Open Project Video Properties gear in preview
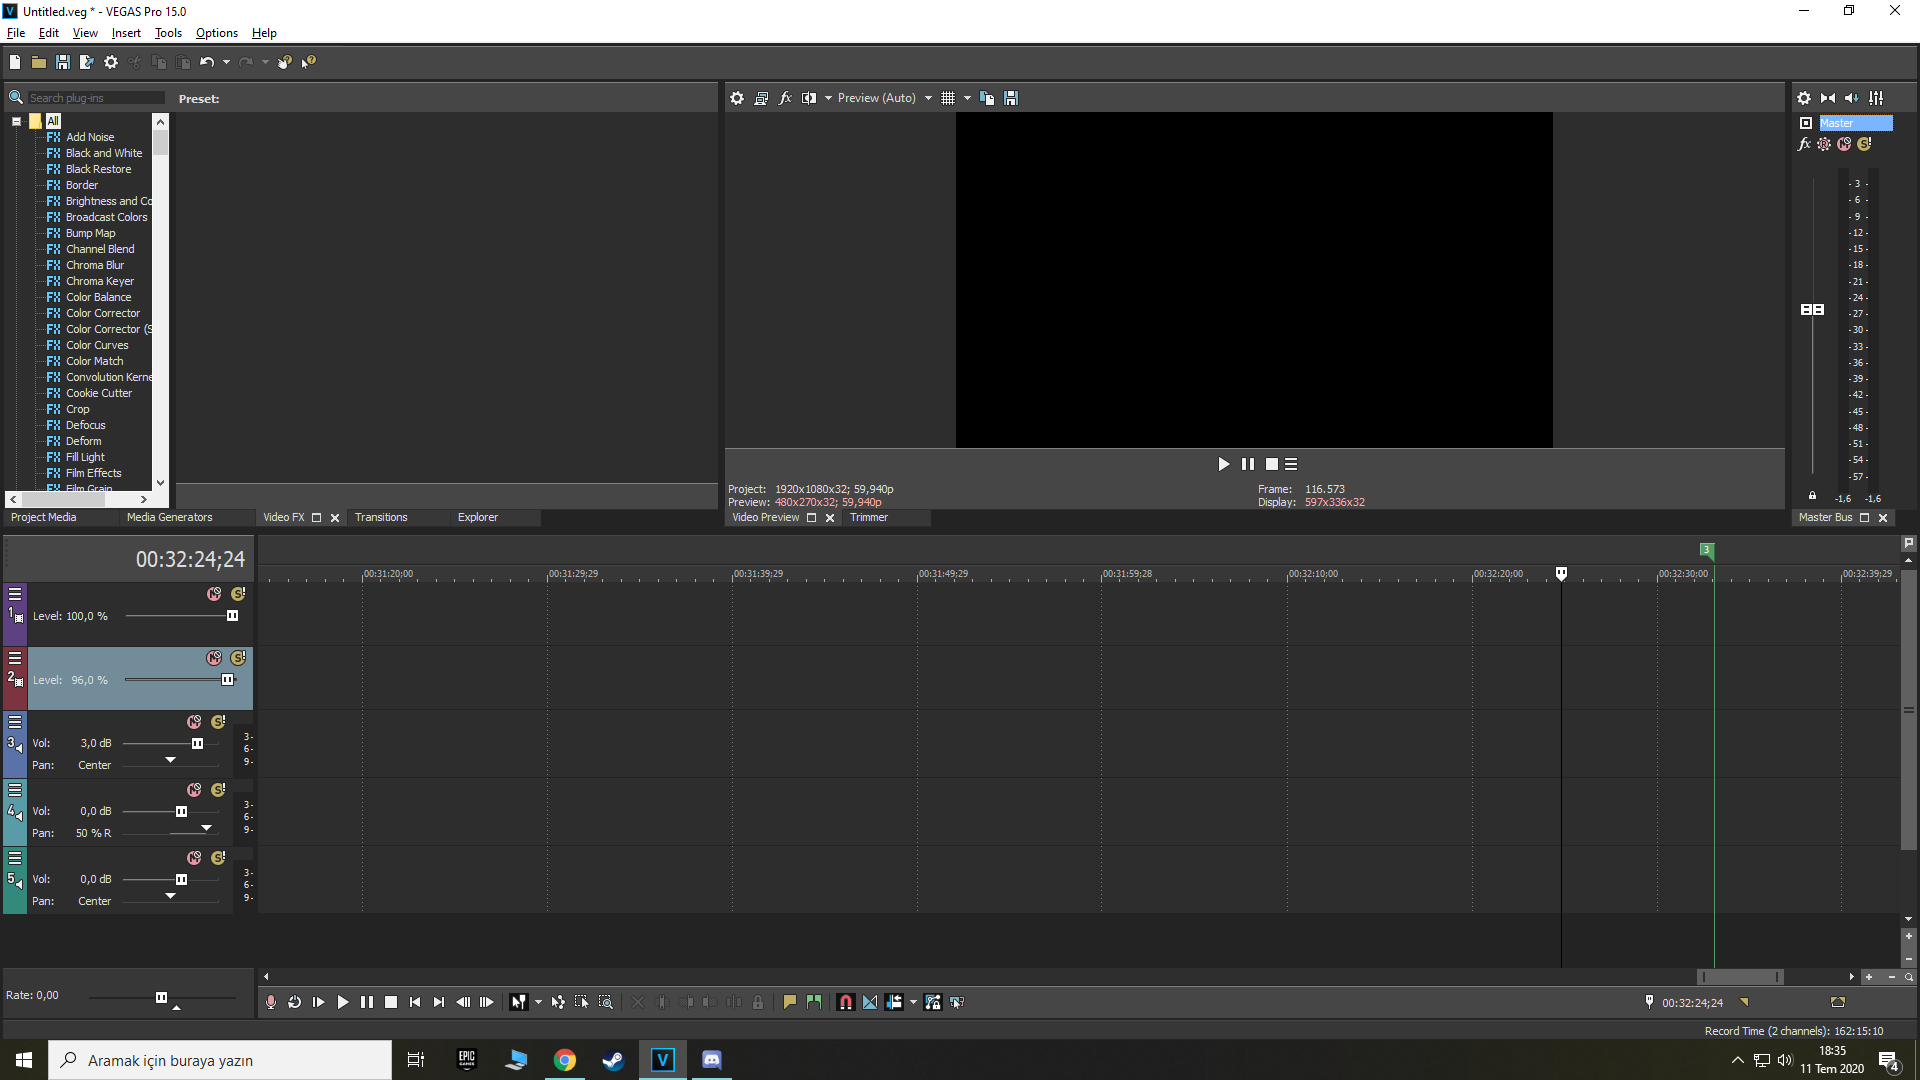Viewport: 1920px width, 1080px height. 737,98
